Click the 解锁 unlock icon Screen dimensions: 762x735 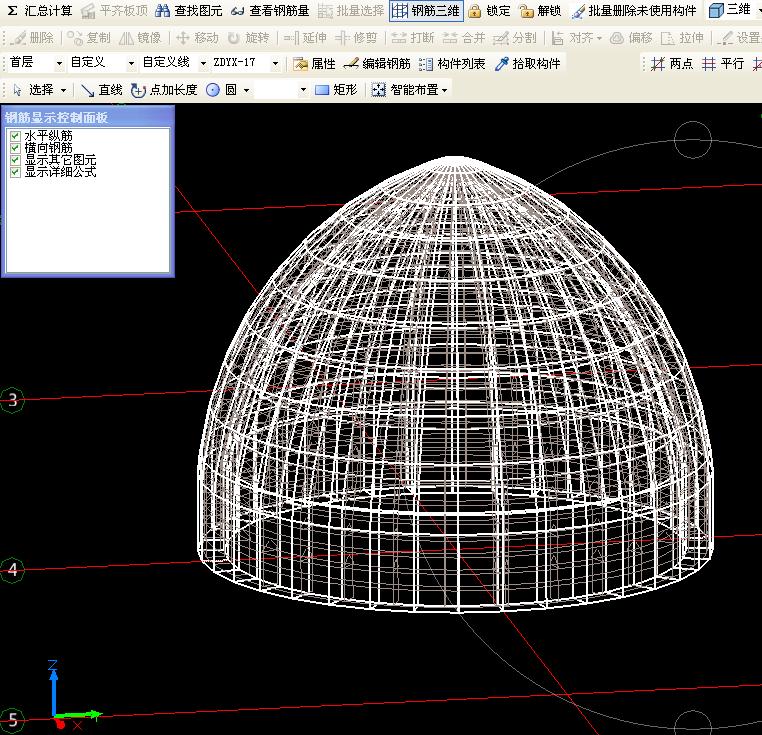click(541, 11)
